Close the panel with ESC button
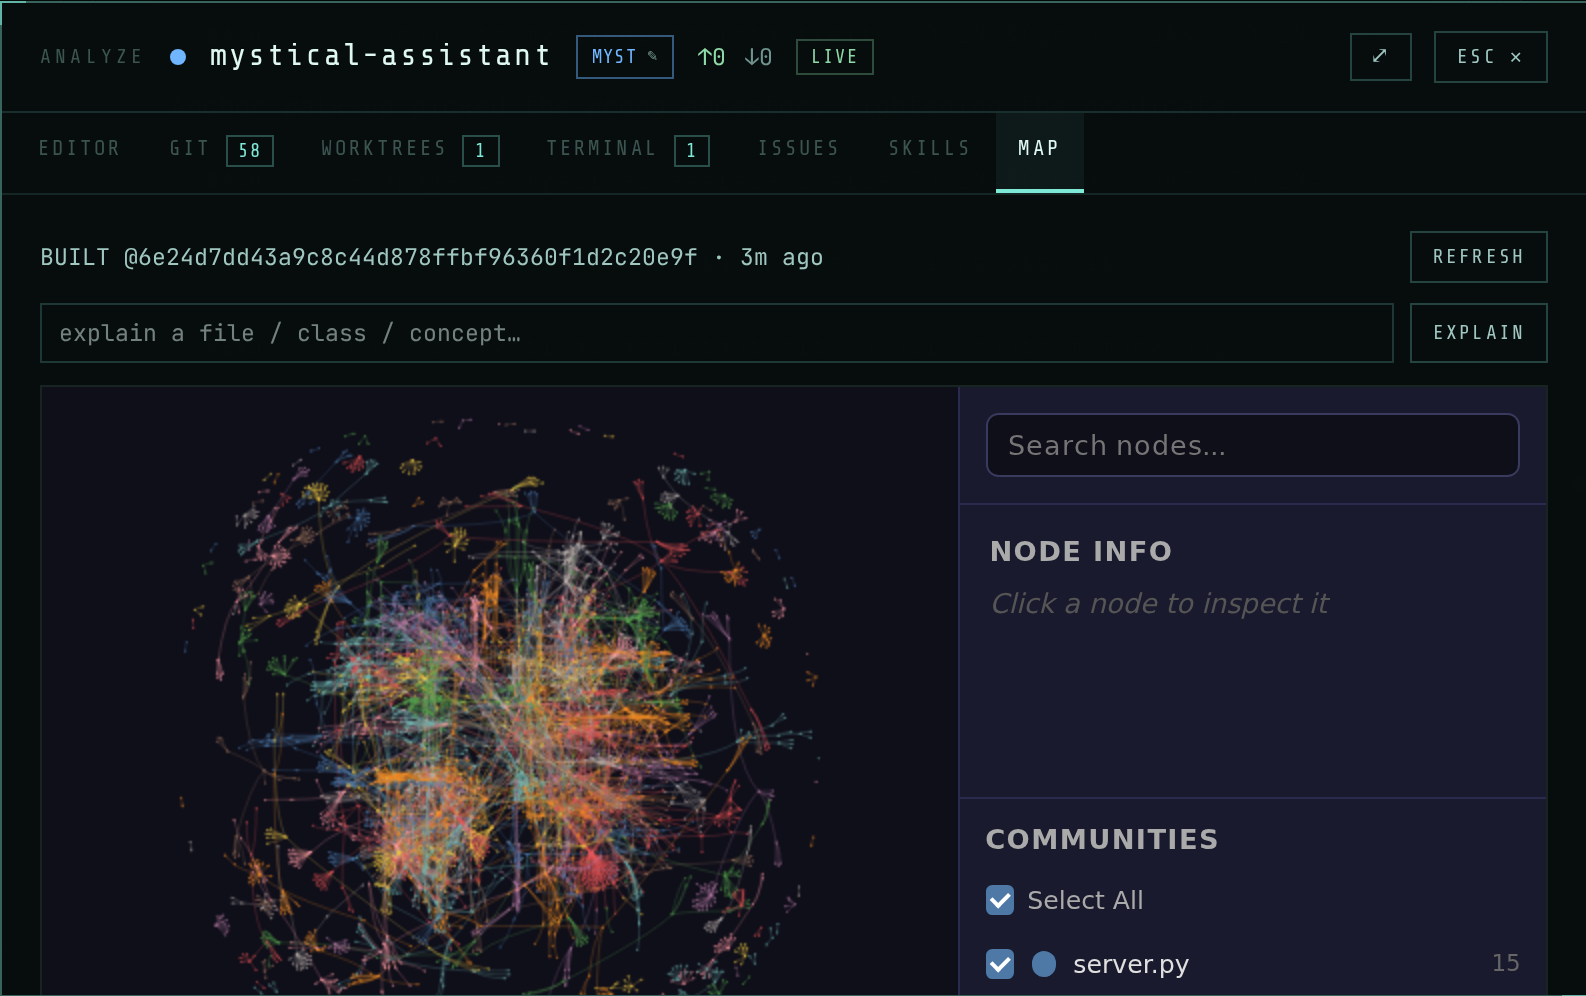The image size is (1586, 996). 1490,57
